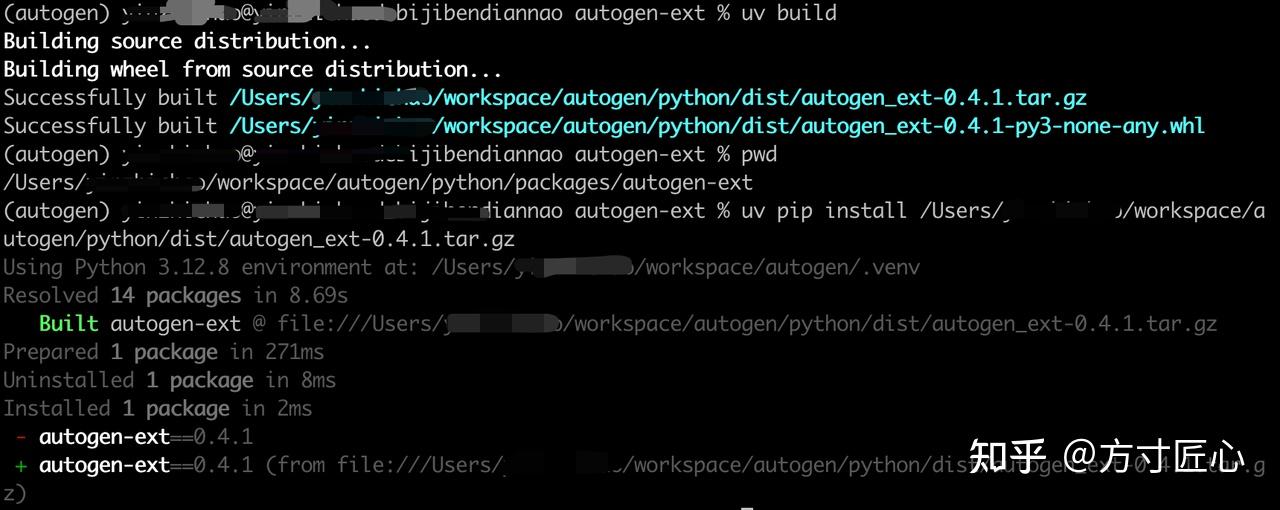This screenshot has height=510, width=1280.
Task: Click the @方寸匠心 author watermark
Action: [1154, 457]
